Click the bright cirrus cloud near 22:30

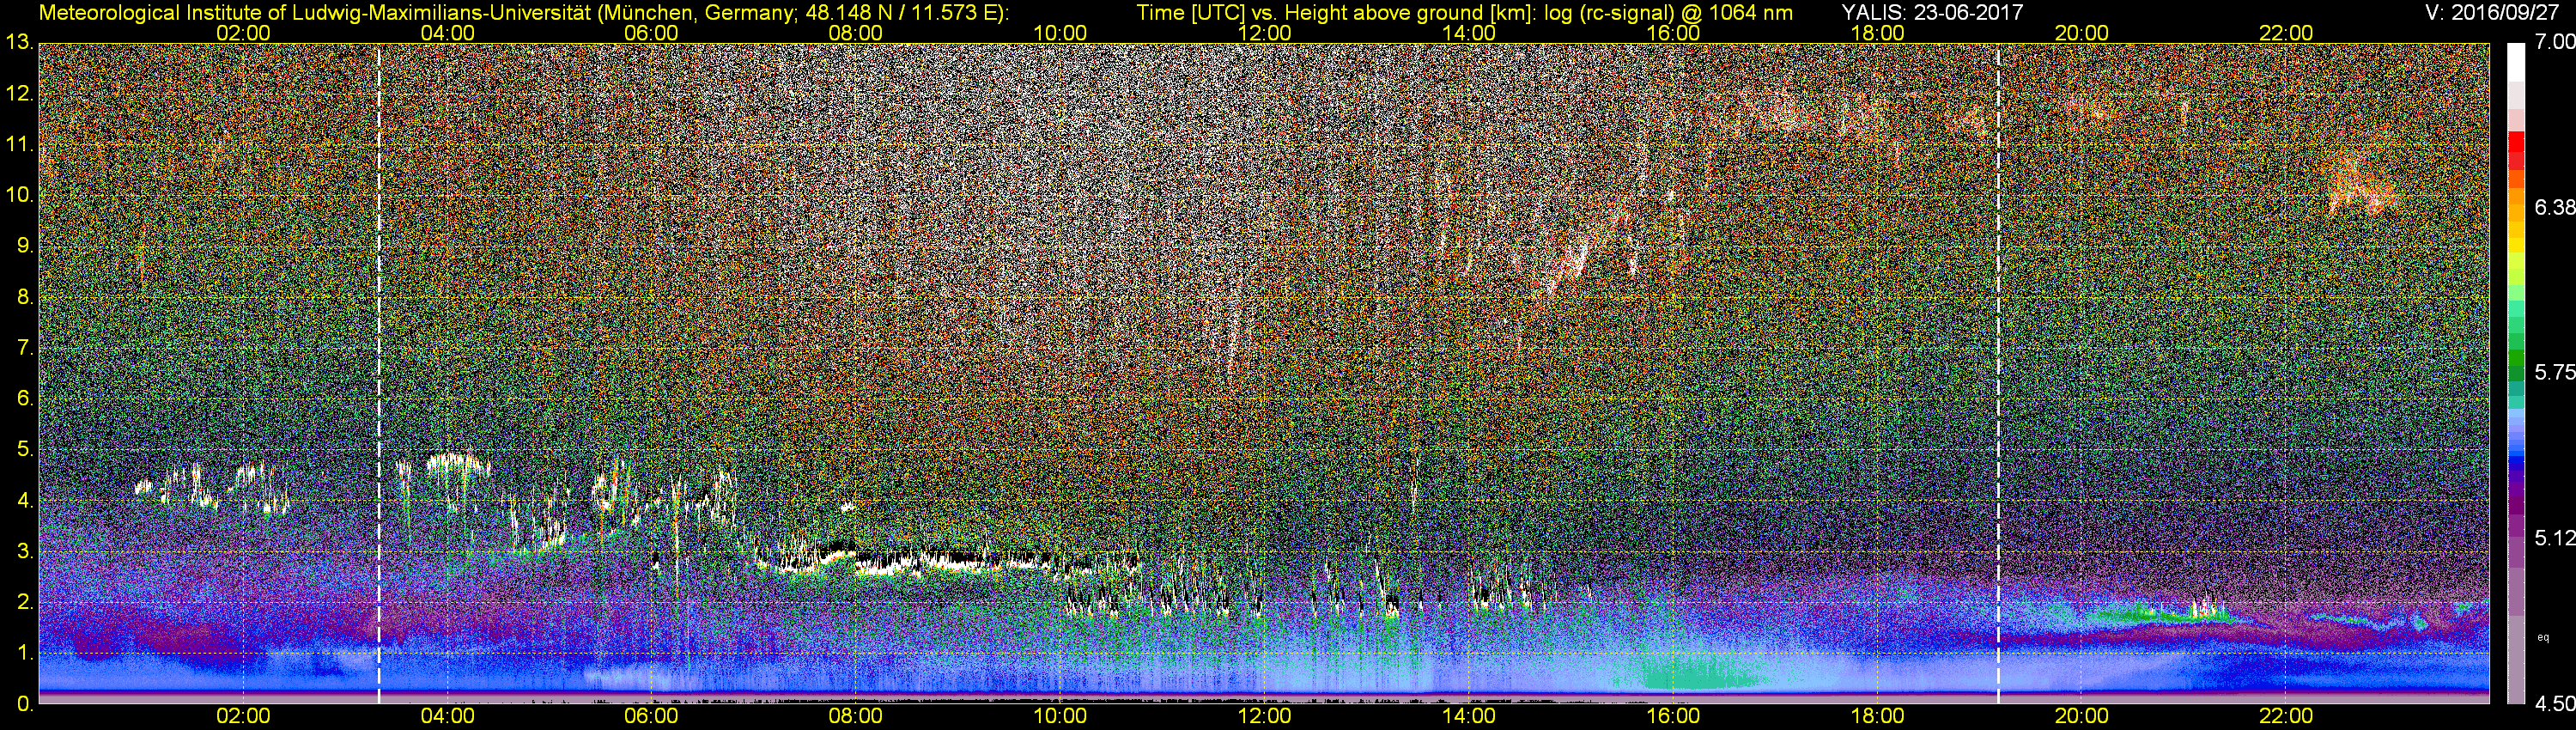pyautogui.click(x=2365, y=188)
